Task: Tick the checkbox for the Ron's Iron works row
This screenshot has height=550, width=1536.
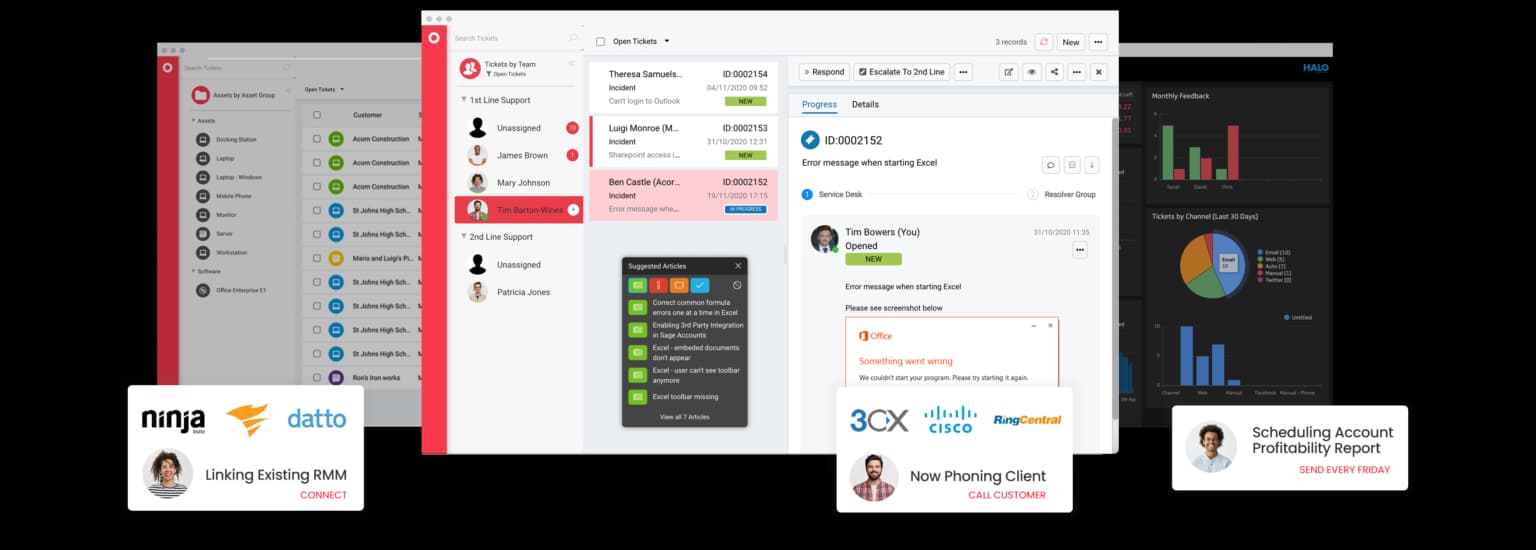Action: 317,378
